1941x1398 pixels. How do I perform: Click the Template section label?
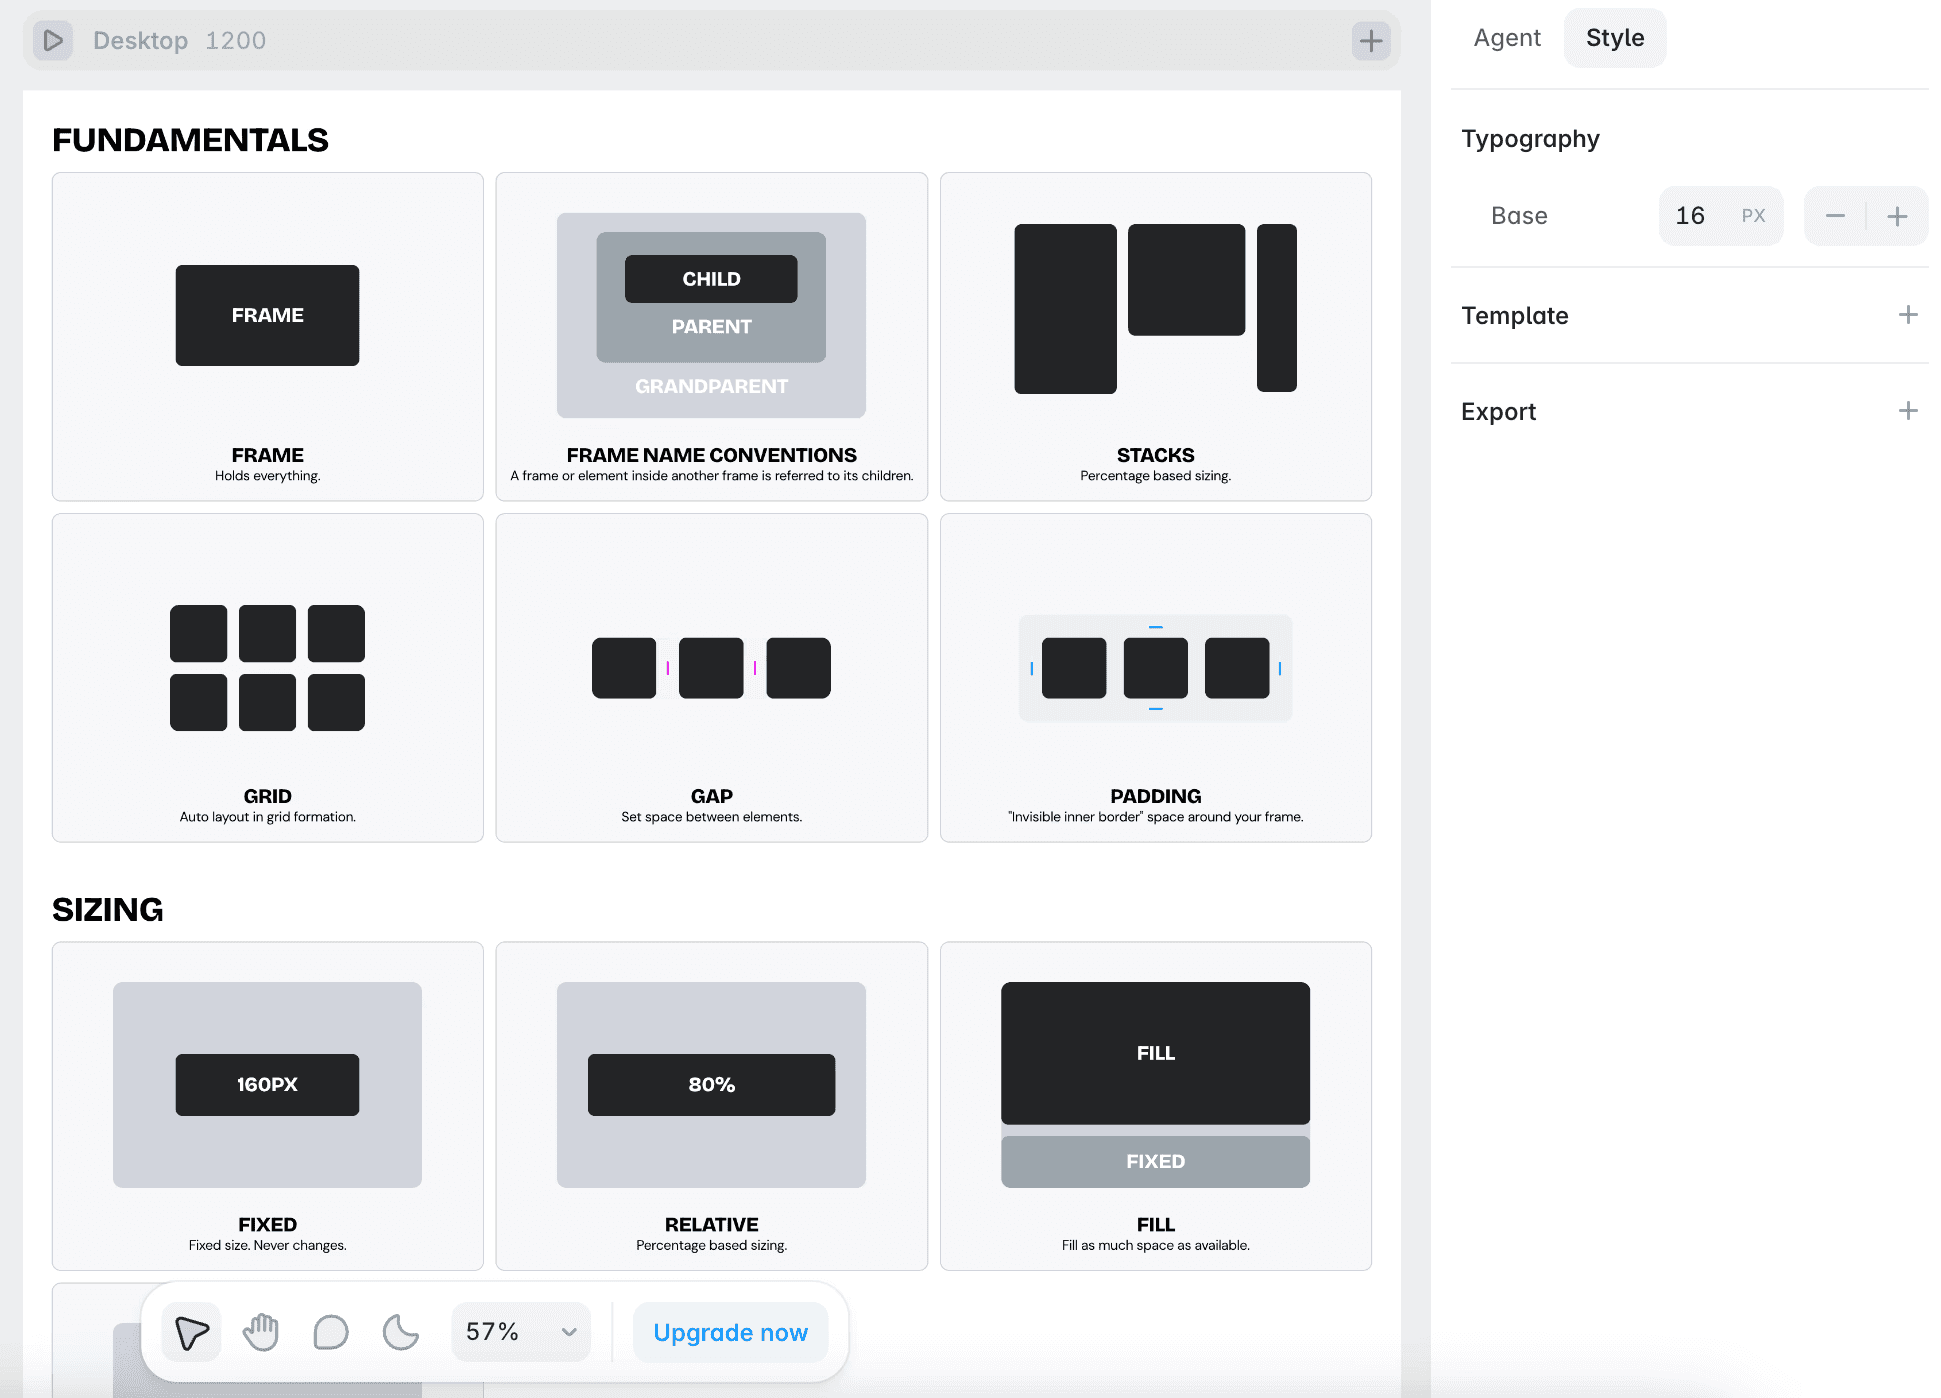pyautogui.click(x=1514, y=316)
